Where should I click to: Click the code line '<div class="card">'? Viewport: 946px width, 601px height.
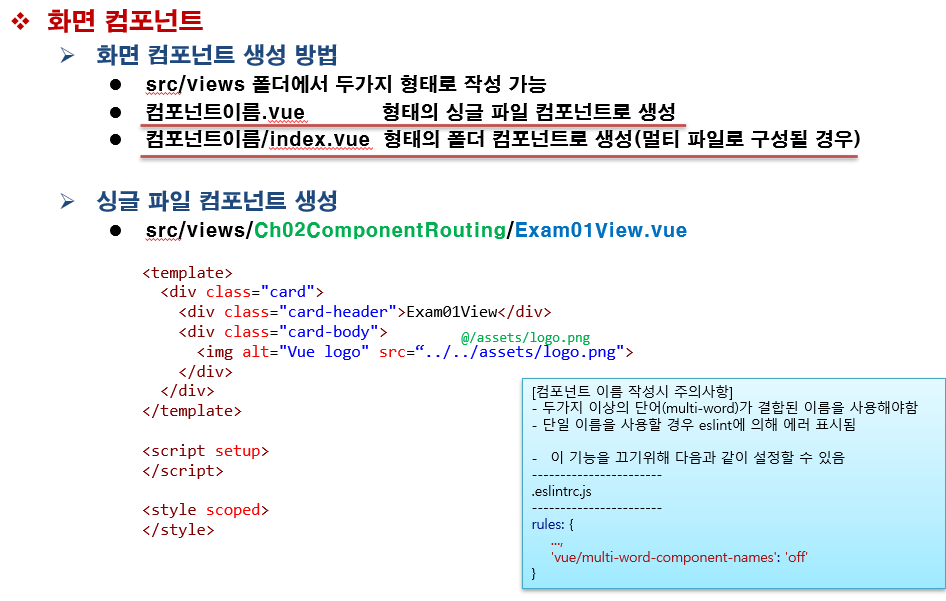point(243,292)
